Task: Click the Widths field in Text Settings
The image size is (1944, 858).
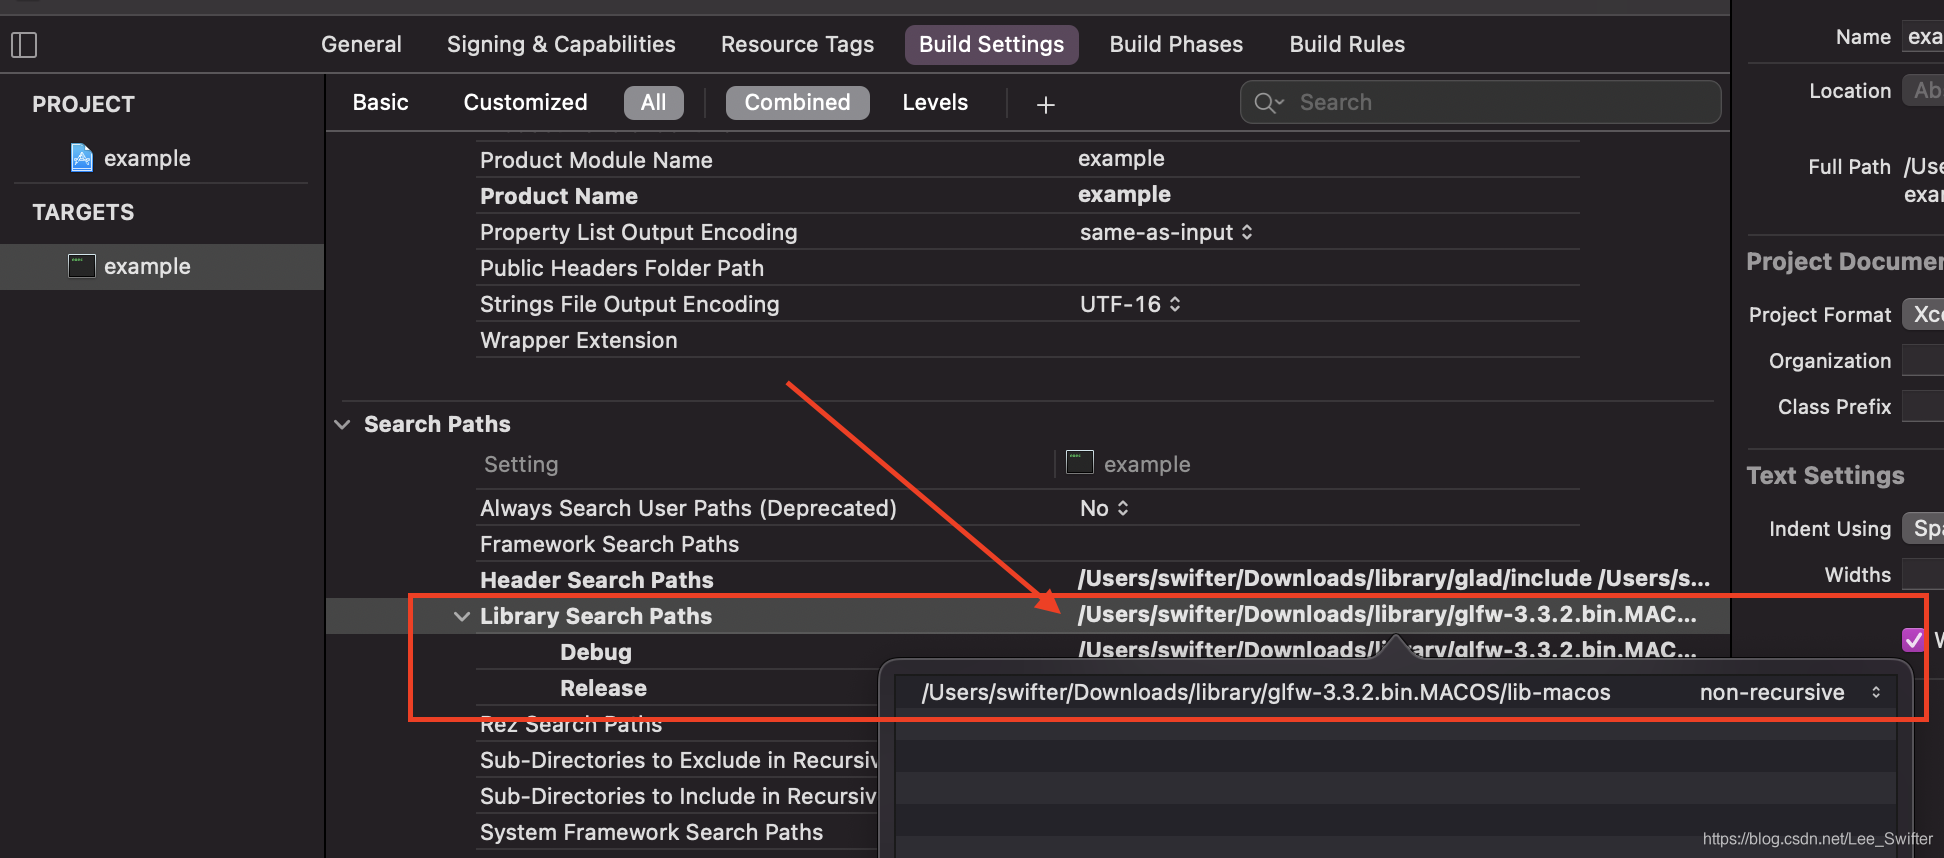Action: point(1924,574)
